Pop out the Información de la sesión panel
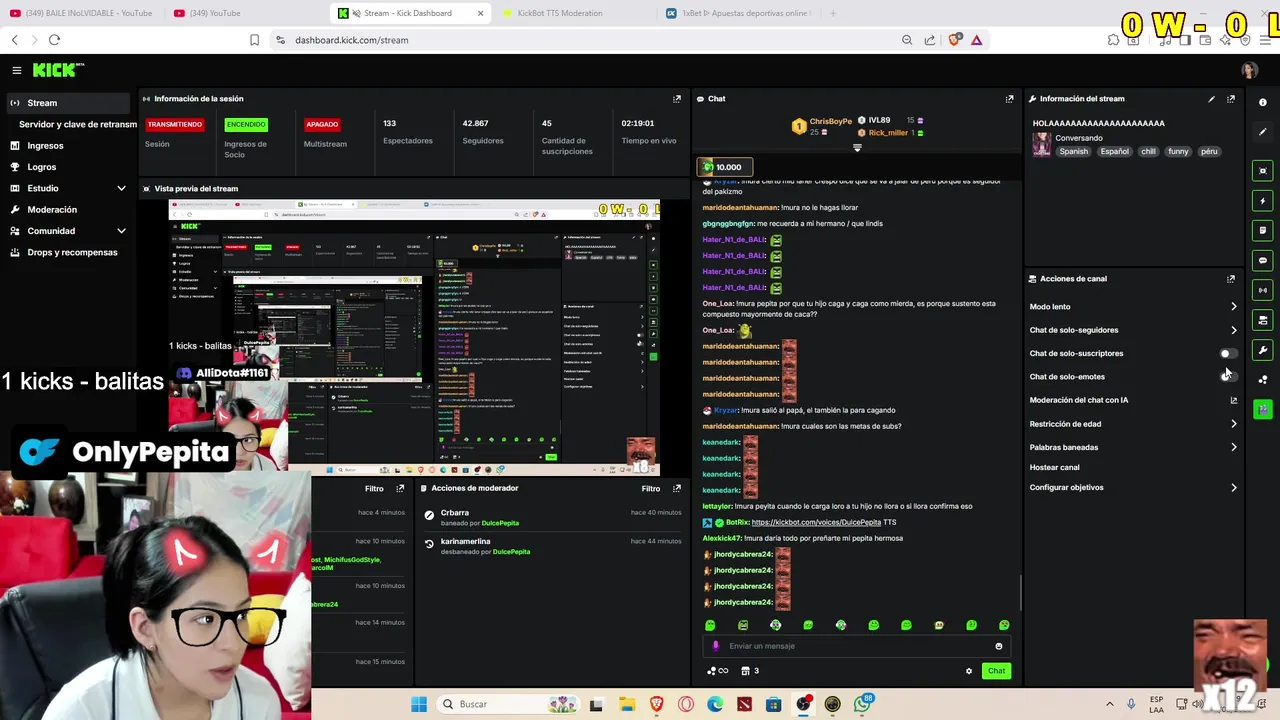 point(677,99)
